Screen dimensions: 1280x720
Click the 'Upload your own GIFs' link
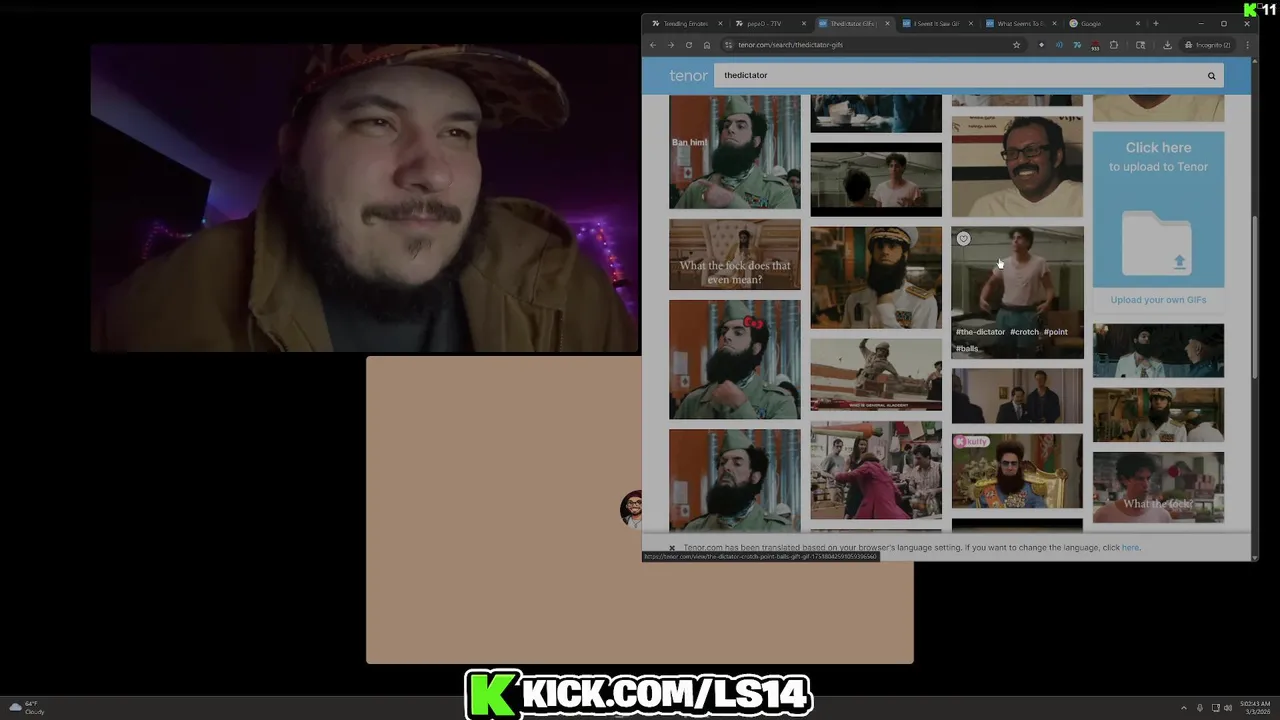point(1158,300)
